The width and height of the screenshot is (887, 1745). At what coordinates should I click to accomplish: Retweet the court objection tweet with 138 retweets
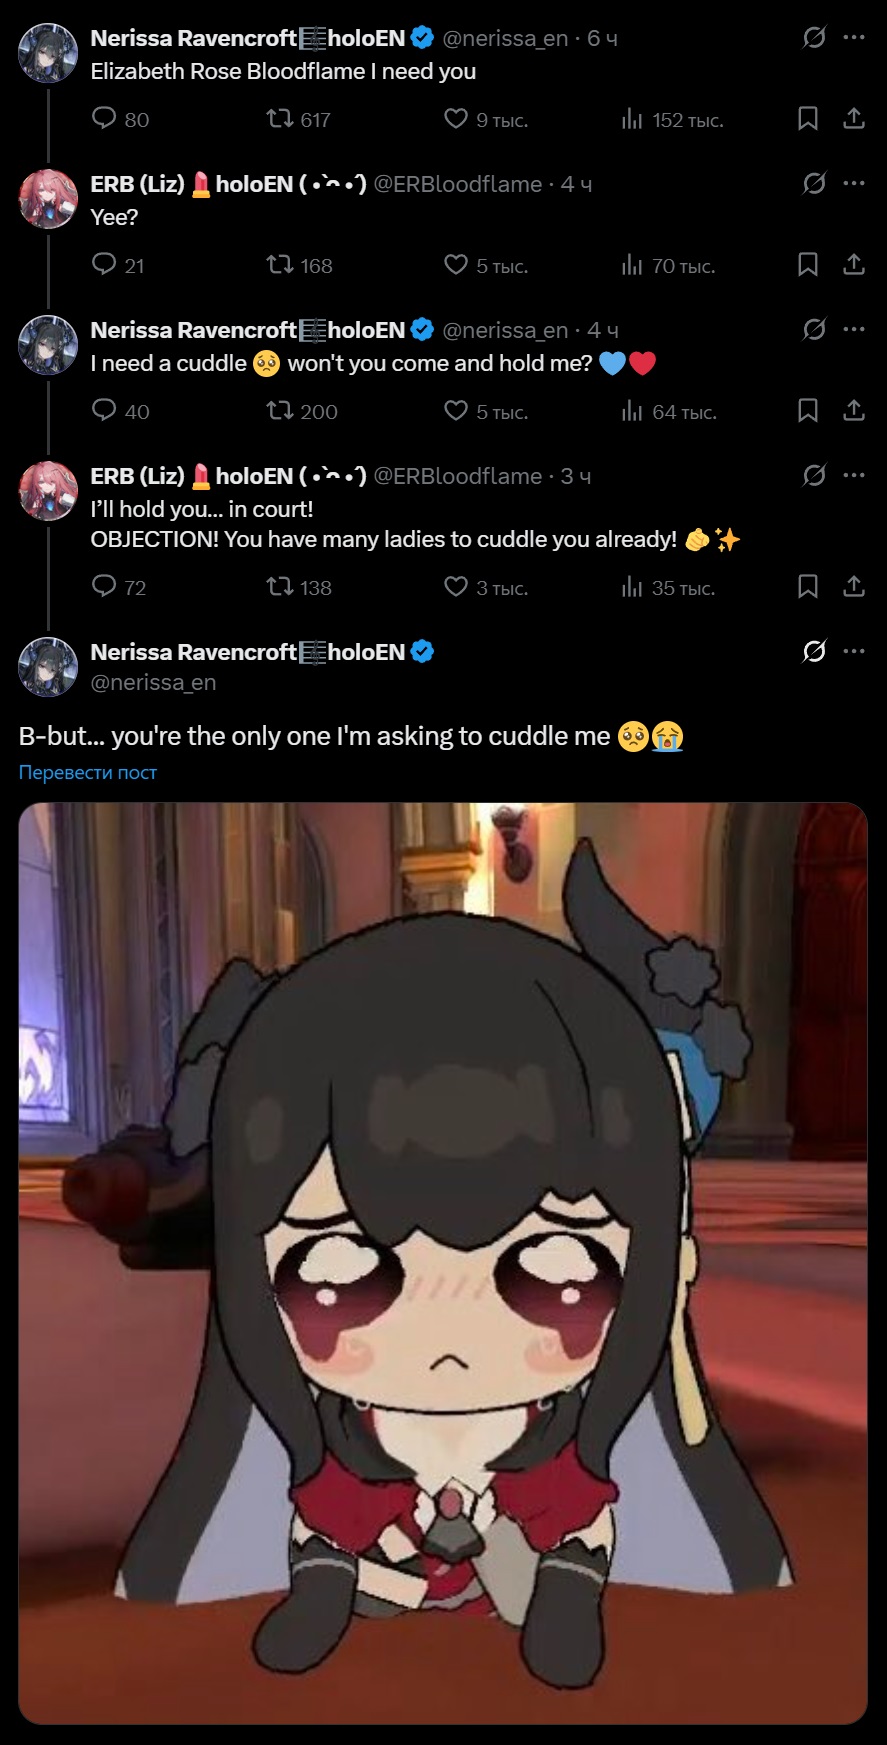299,587
